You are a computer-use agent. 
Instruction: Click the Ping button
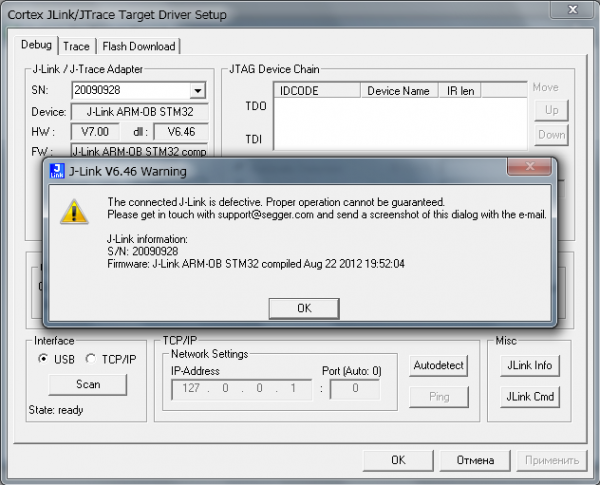pyautogui.click(x=439, y=397)
